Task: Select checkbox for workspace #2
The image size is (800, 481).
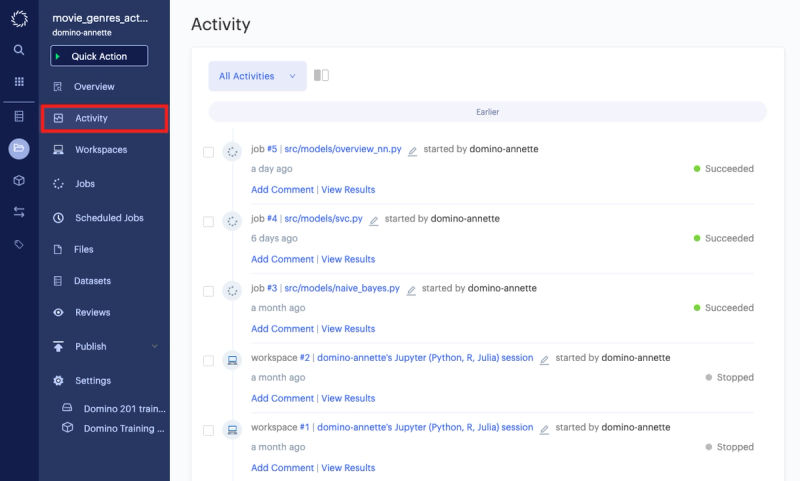Action: (208, 361)
